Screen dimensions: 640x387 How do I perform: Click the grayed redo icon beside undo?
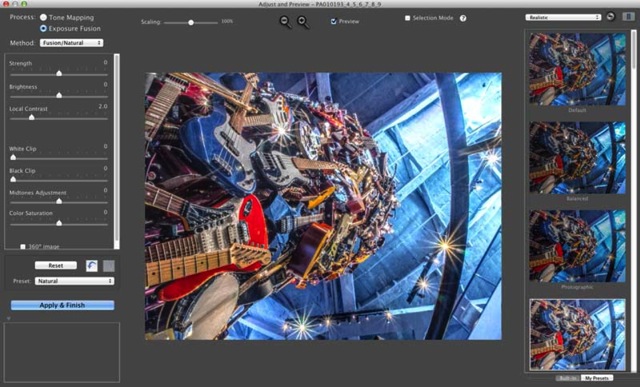[x=109, y=266]
